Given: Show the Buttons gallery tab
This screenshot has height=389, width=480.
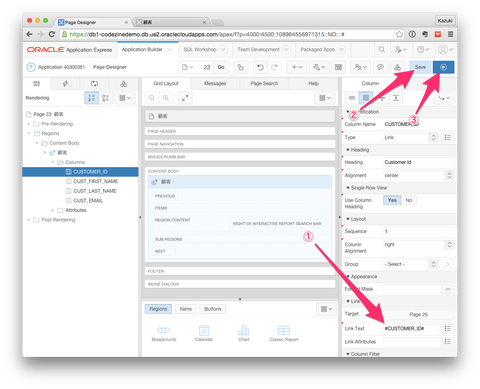Looking at the screenshot, I should 213,309.
